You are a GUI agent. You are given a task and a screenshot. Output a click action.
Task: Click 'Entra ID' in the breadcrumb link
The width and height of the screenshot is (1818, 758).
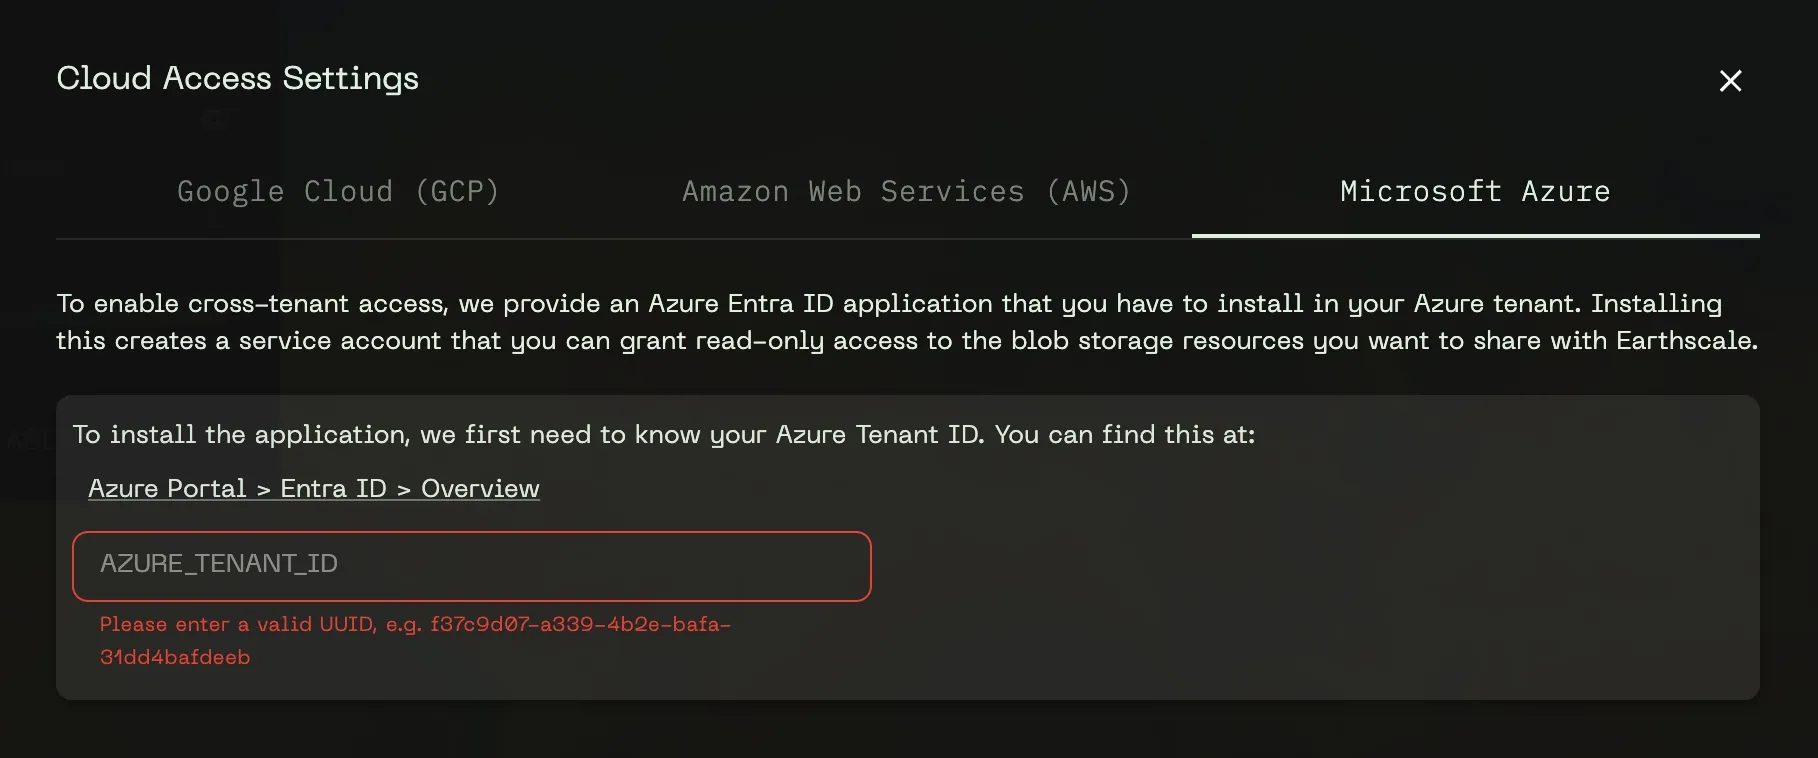tap(333, 489)
